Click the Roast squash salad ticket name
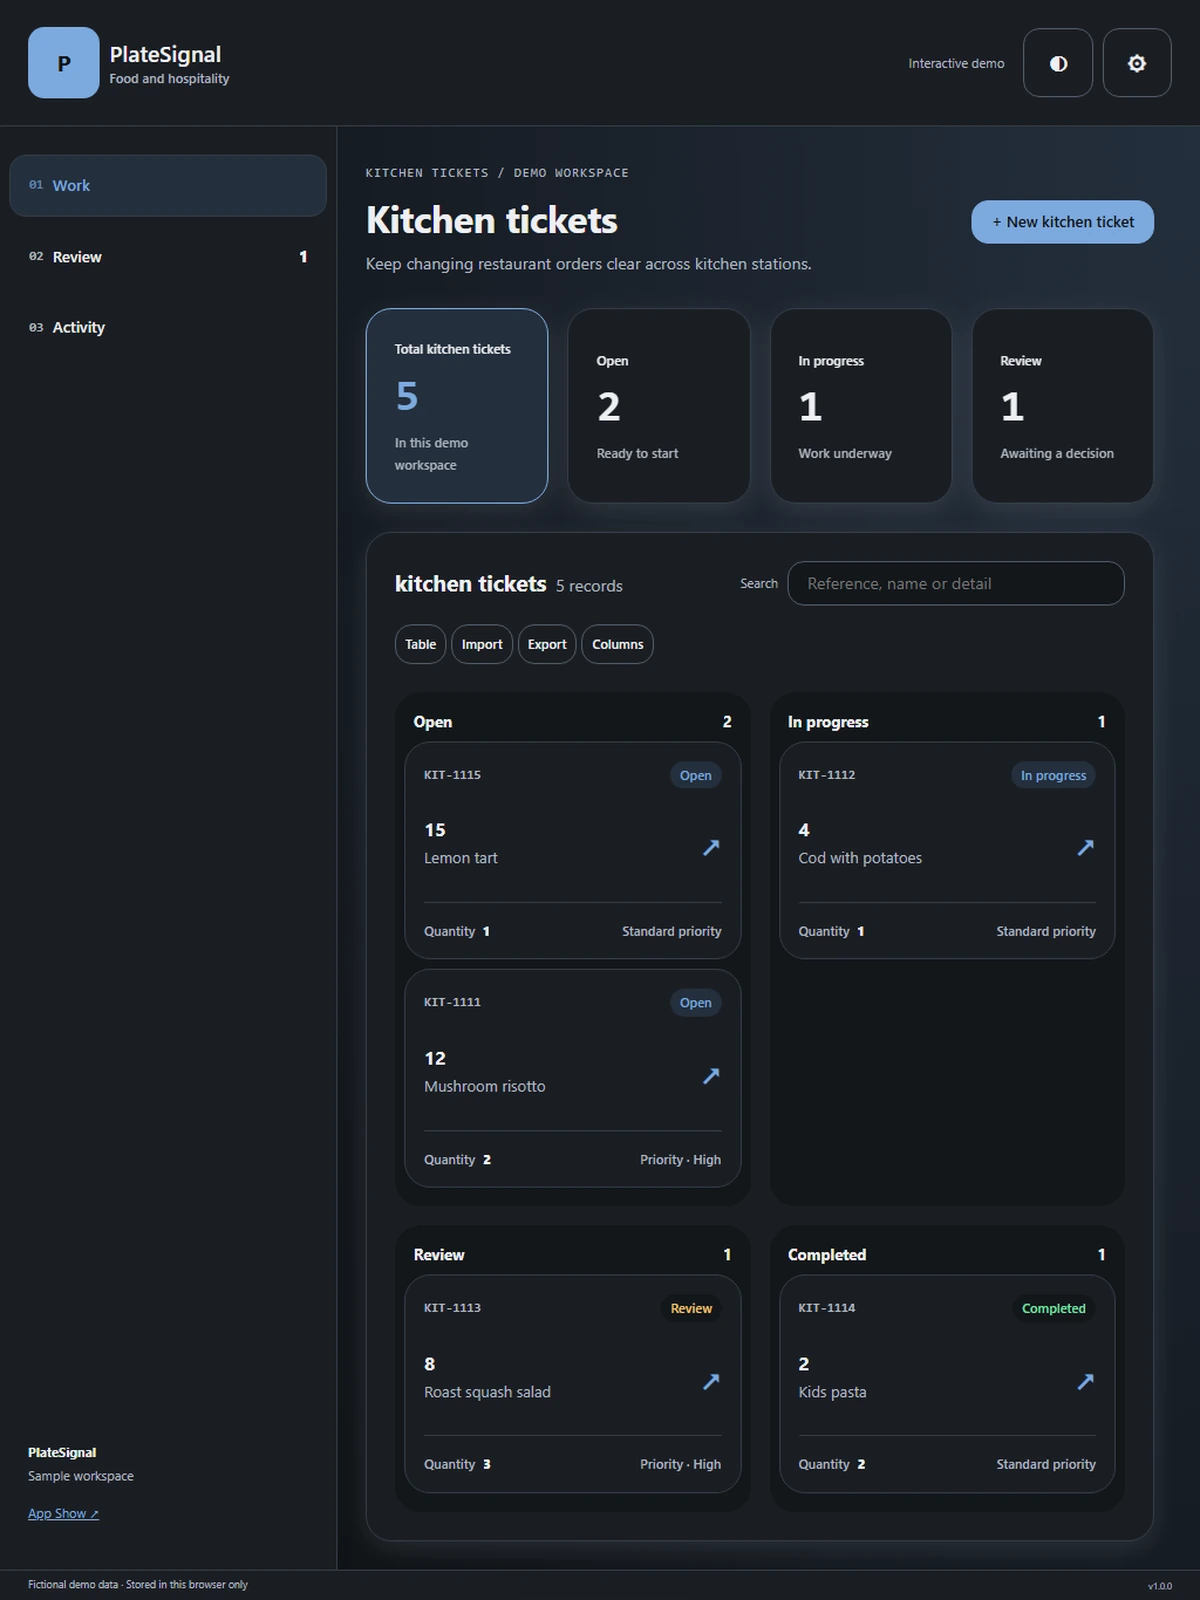 (487, 1392)
